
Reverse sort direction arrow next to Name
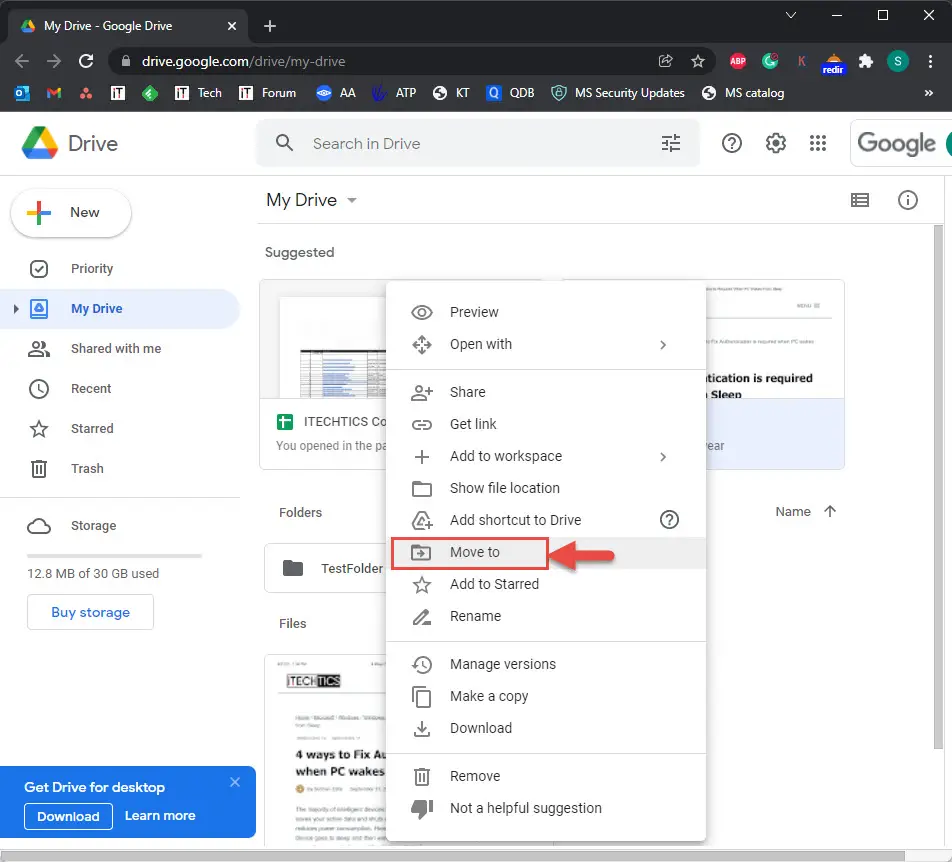tap(830, 511)
